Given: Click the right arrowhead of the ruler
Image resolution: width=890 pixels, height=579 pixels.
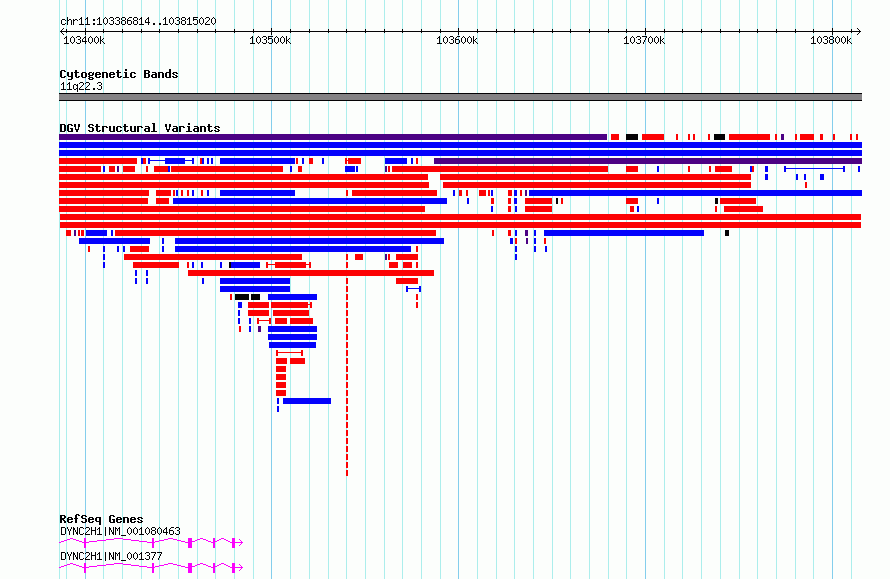Looking at the screenshot, I should click(858, 32).
